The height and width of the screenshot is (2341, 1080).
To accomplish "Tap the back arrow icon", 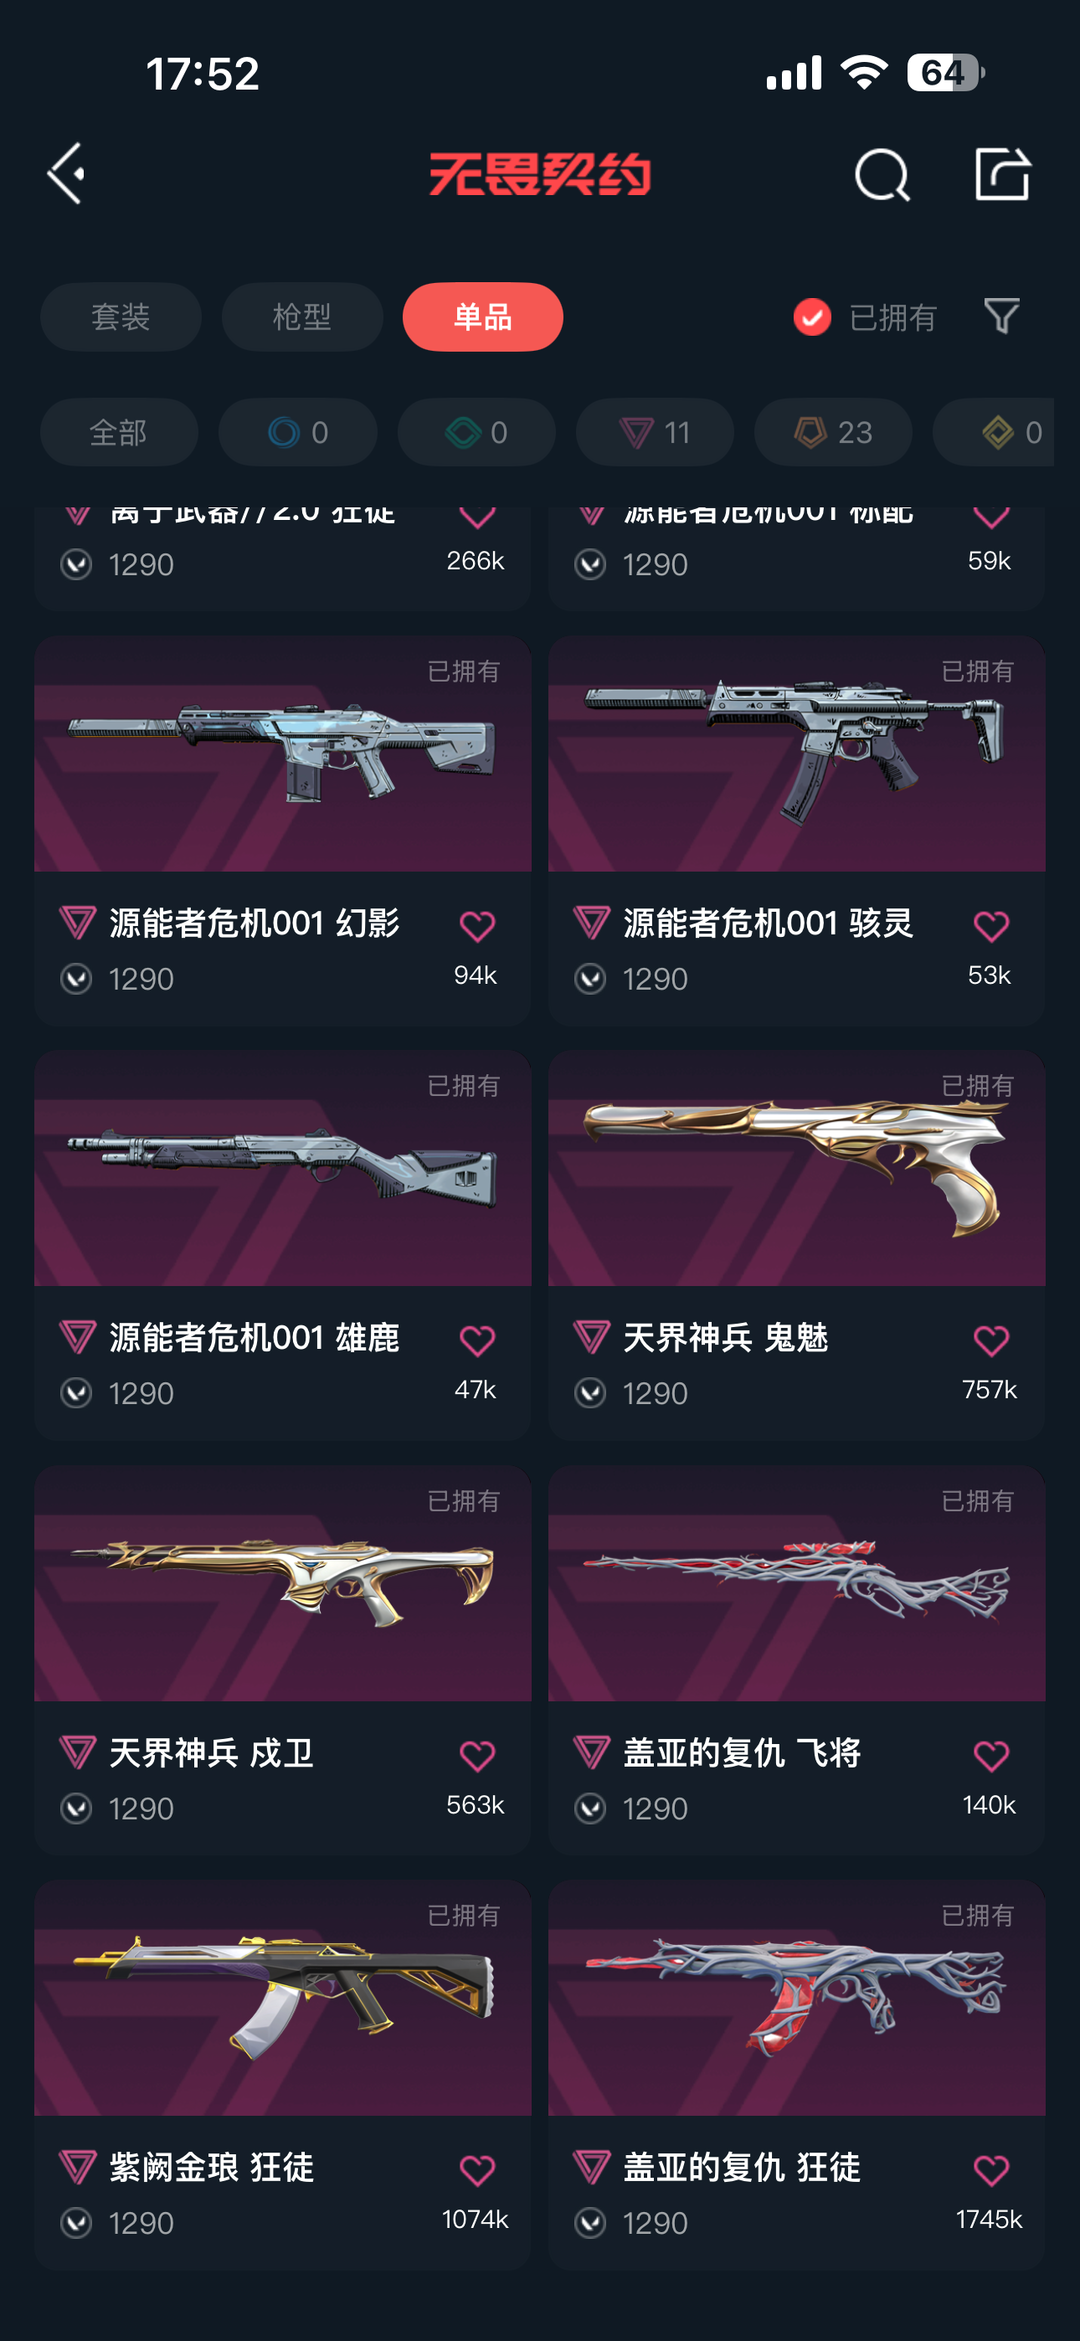I will tap(67, 174).
